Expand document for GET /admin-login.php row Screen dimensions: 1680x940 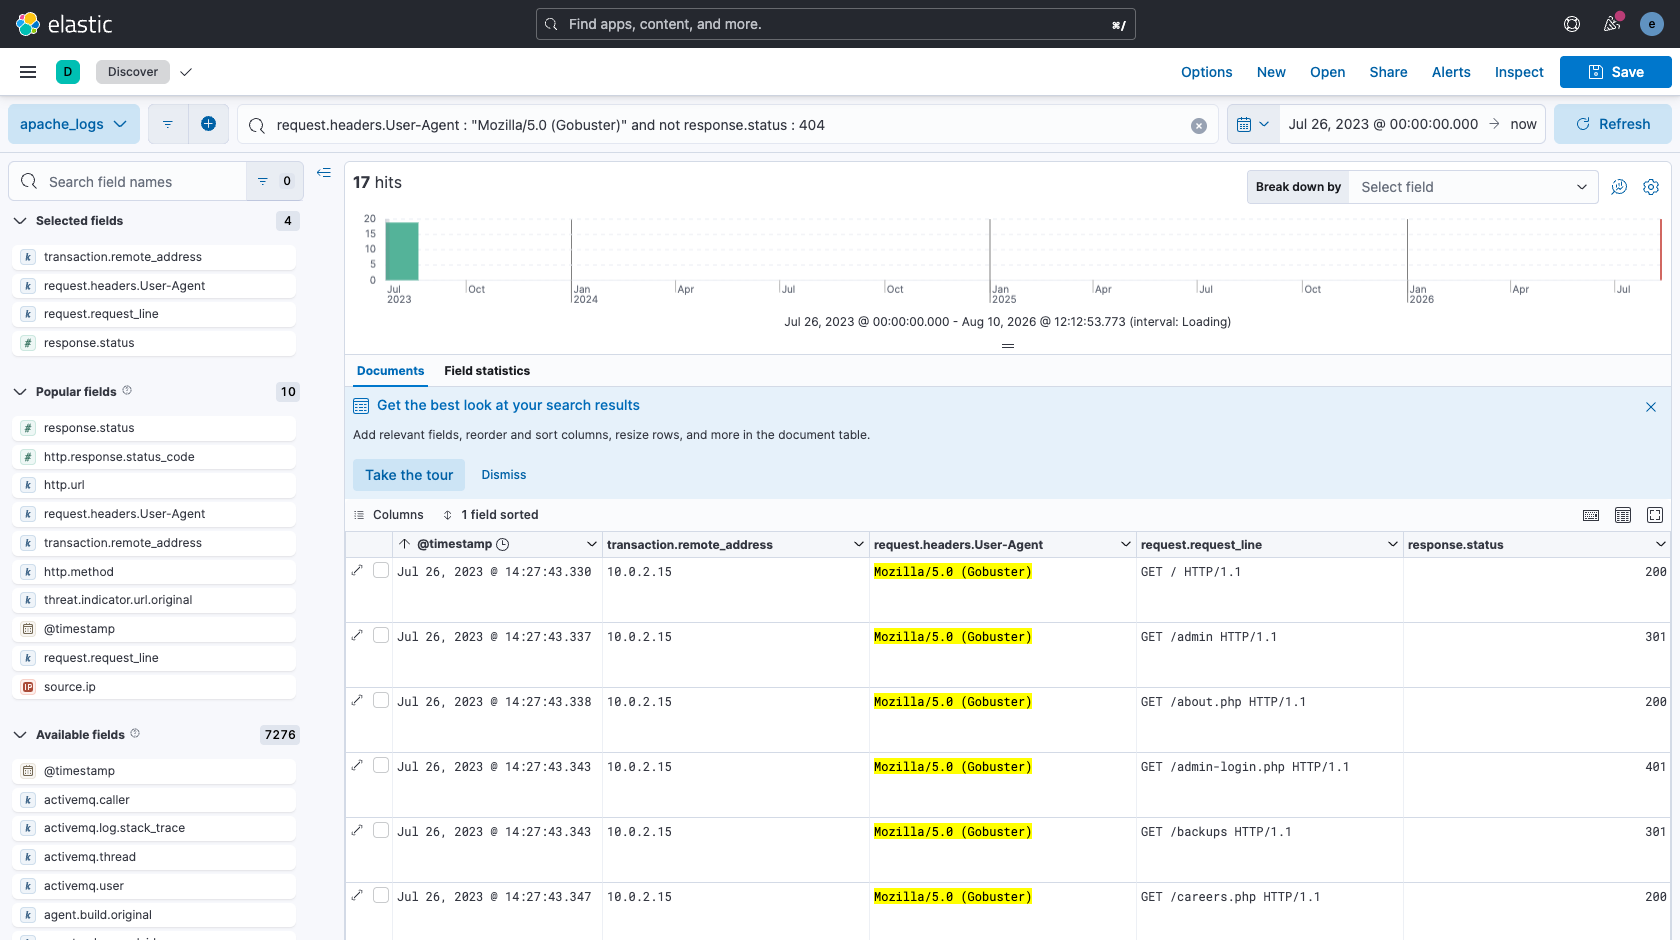coord(357,765)
